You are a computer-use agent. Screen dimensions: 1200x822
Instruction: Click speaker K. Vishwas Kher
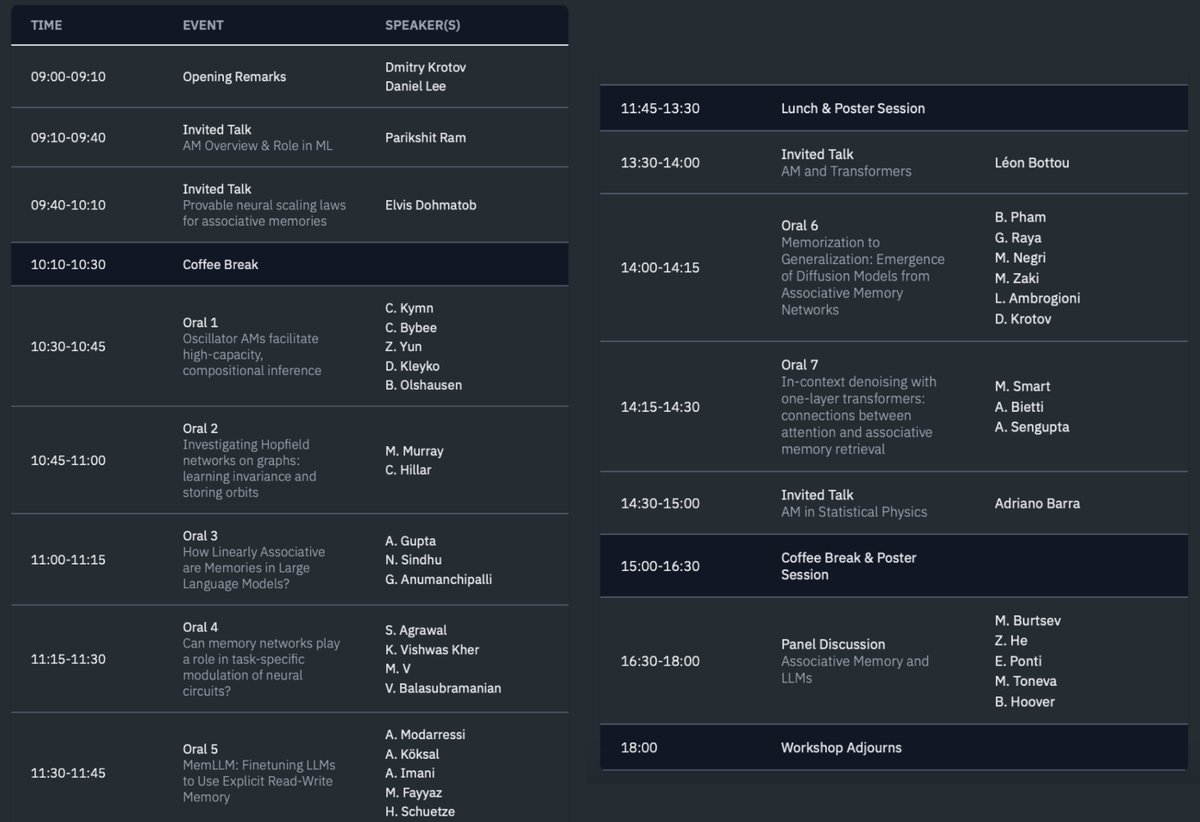coord(432,650)
